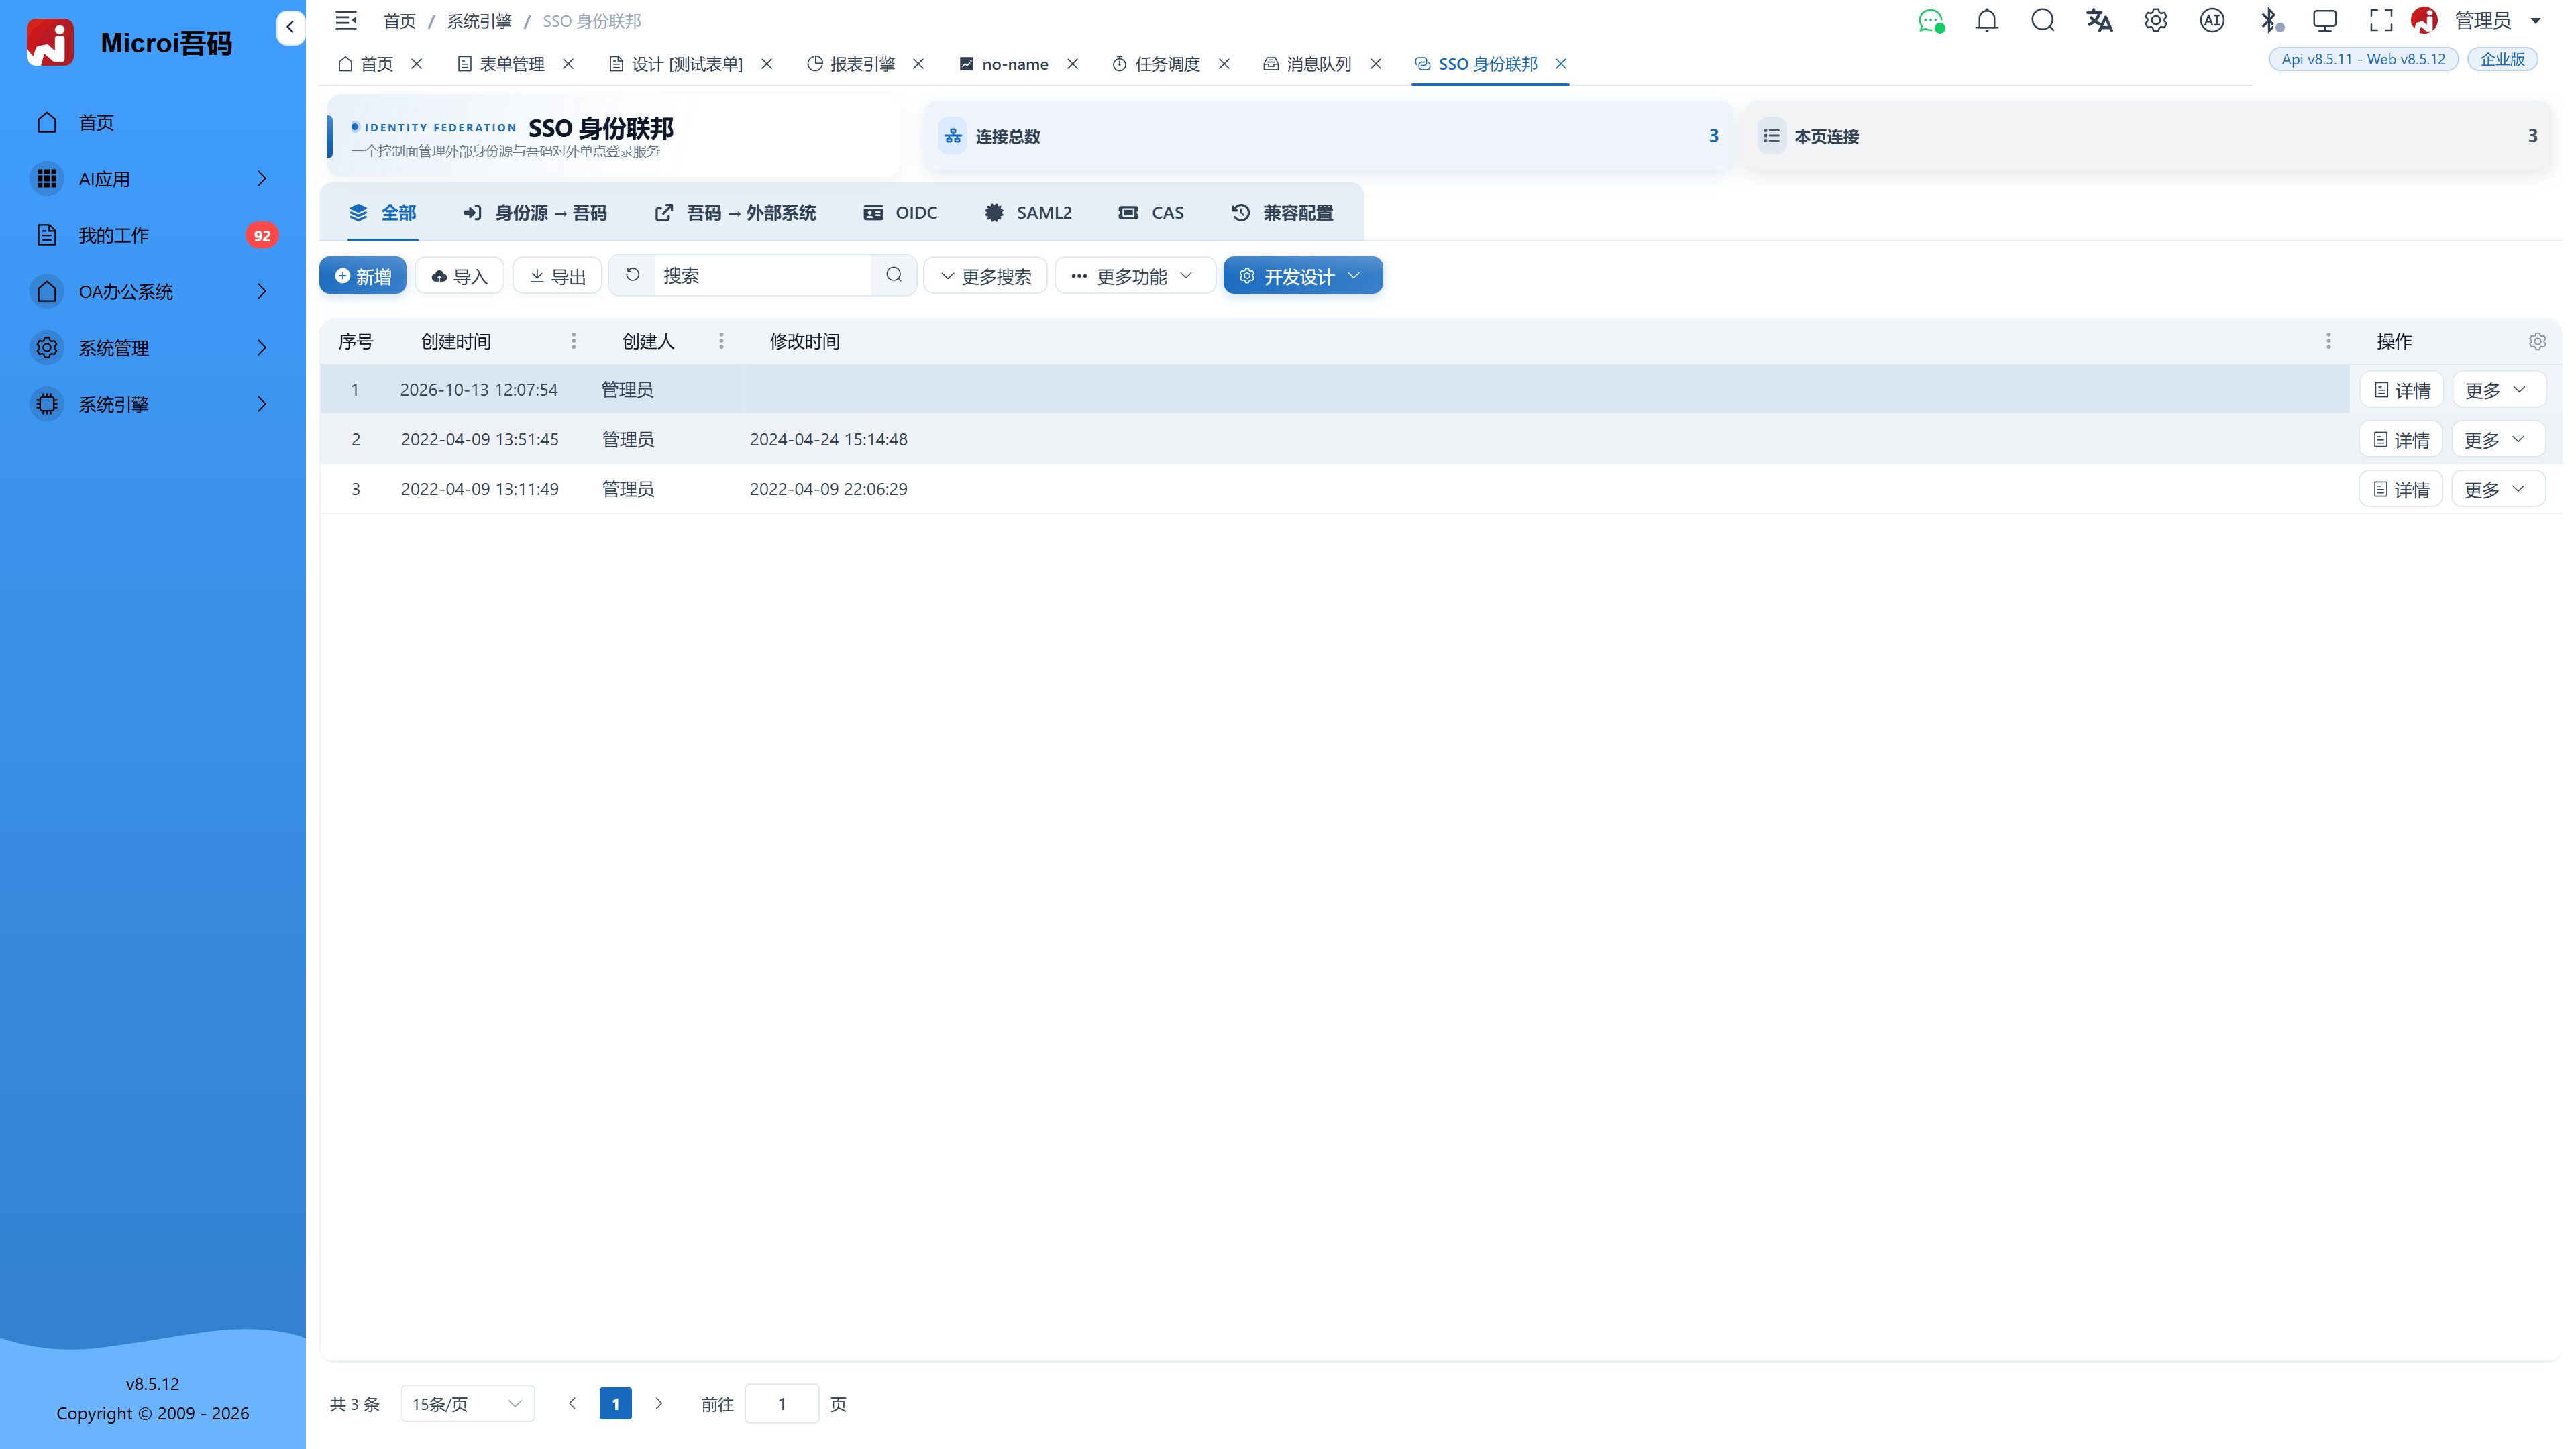Close the 表单管理 tab
Image resolution: width=2576 pixels, height=1449 pixels.
[x=568, y=64]
